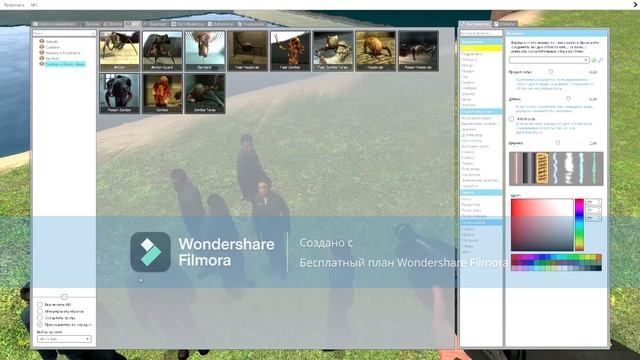Adjust the Предел силы slider

[551, 72]
